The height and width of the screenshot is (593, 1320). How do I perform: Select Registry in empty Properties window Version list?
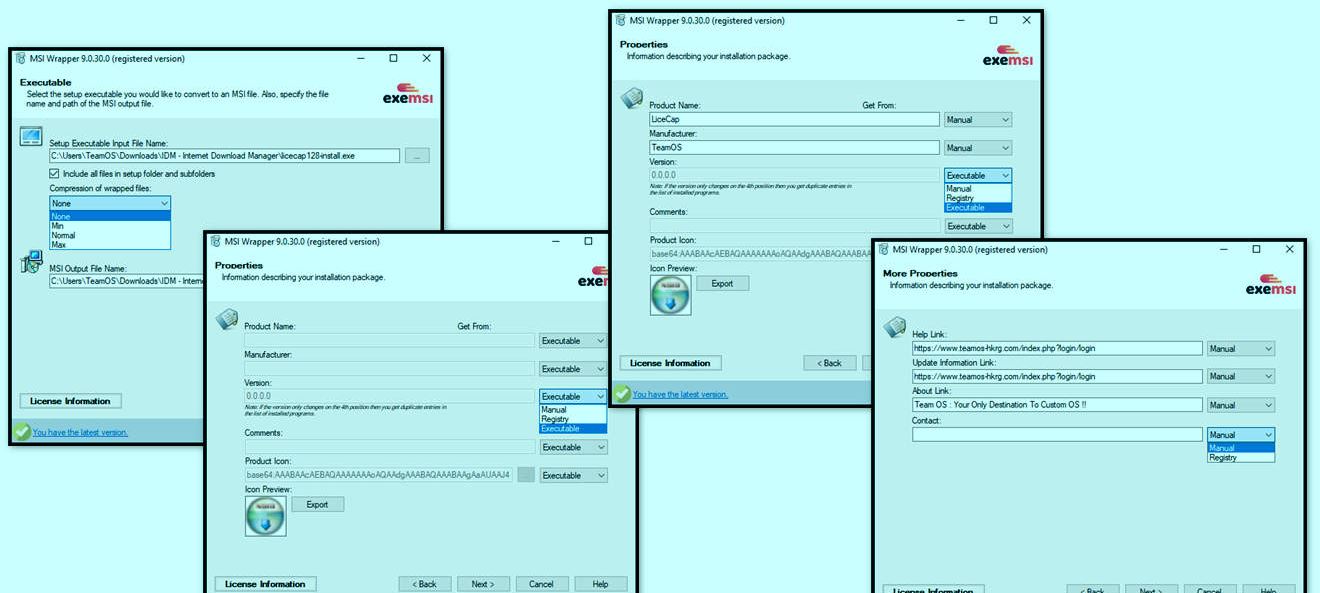(x=573, y=419)
